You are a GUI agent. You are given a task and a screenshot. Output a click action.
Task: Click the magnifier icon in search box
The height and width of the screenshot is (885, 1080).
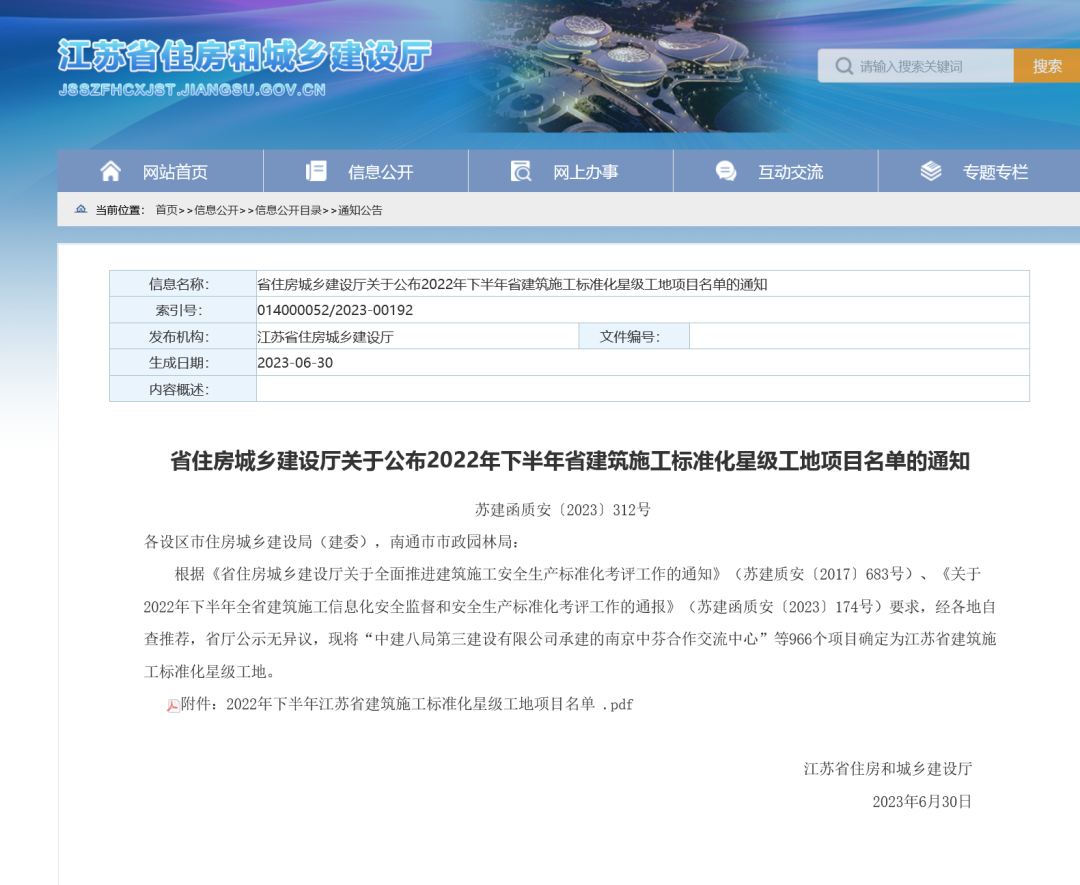(844, 66)
